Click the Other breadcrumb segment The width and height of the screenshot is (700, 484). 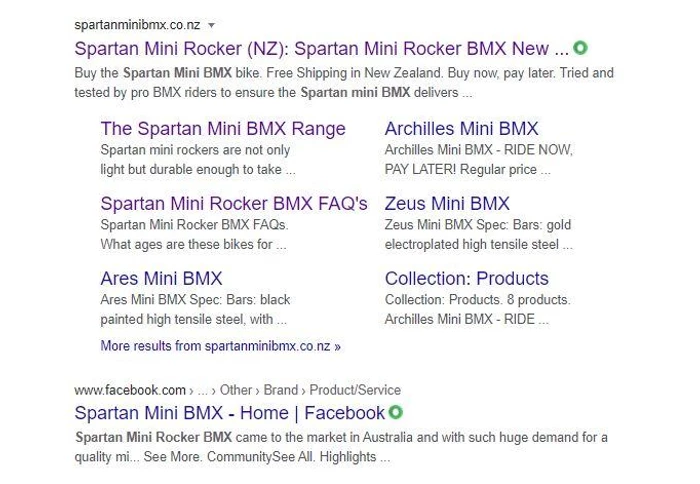click(236, 390)
